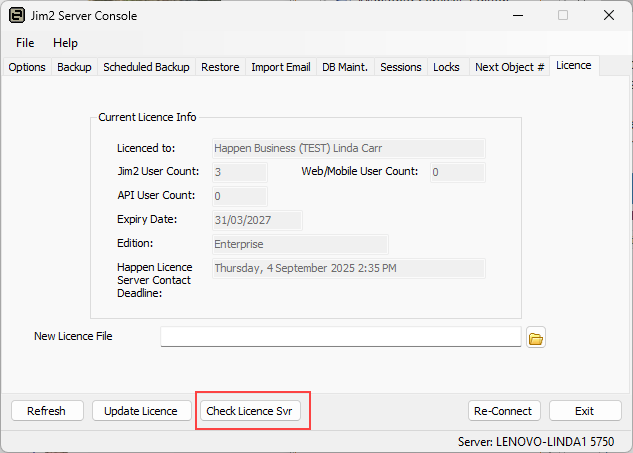Click Check Licence Svr button
The height and width of the screenshot is (453, 633).
[x=249, y=411]
